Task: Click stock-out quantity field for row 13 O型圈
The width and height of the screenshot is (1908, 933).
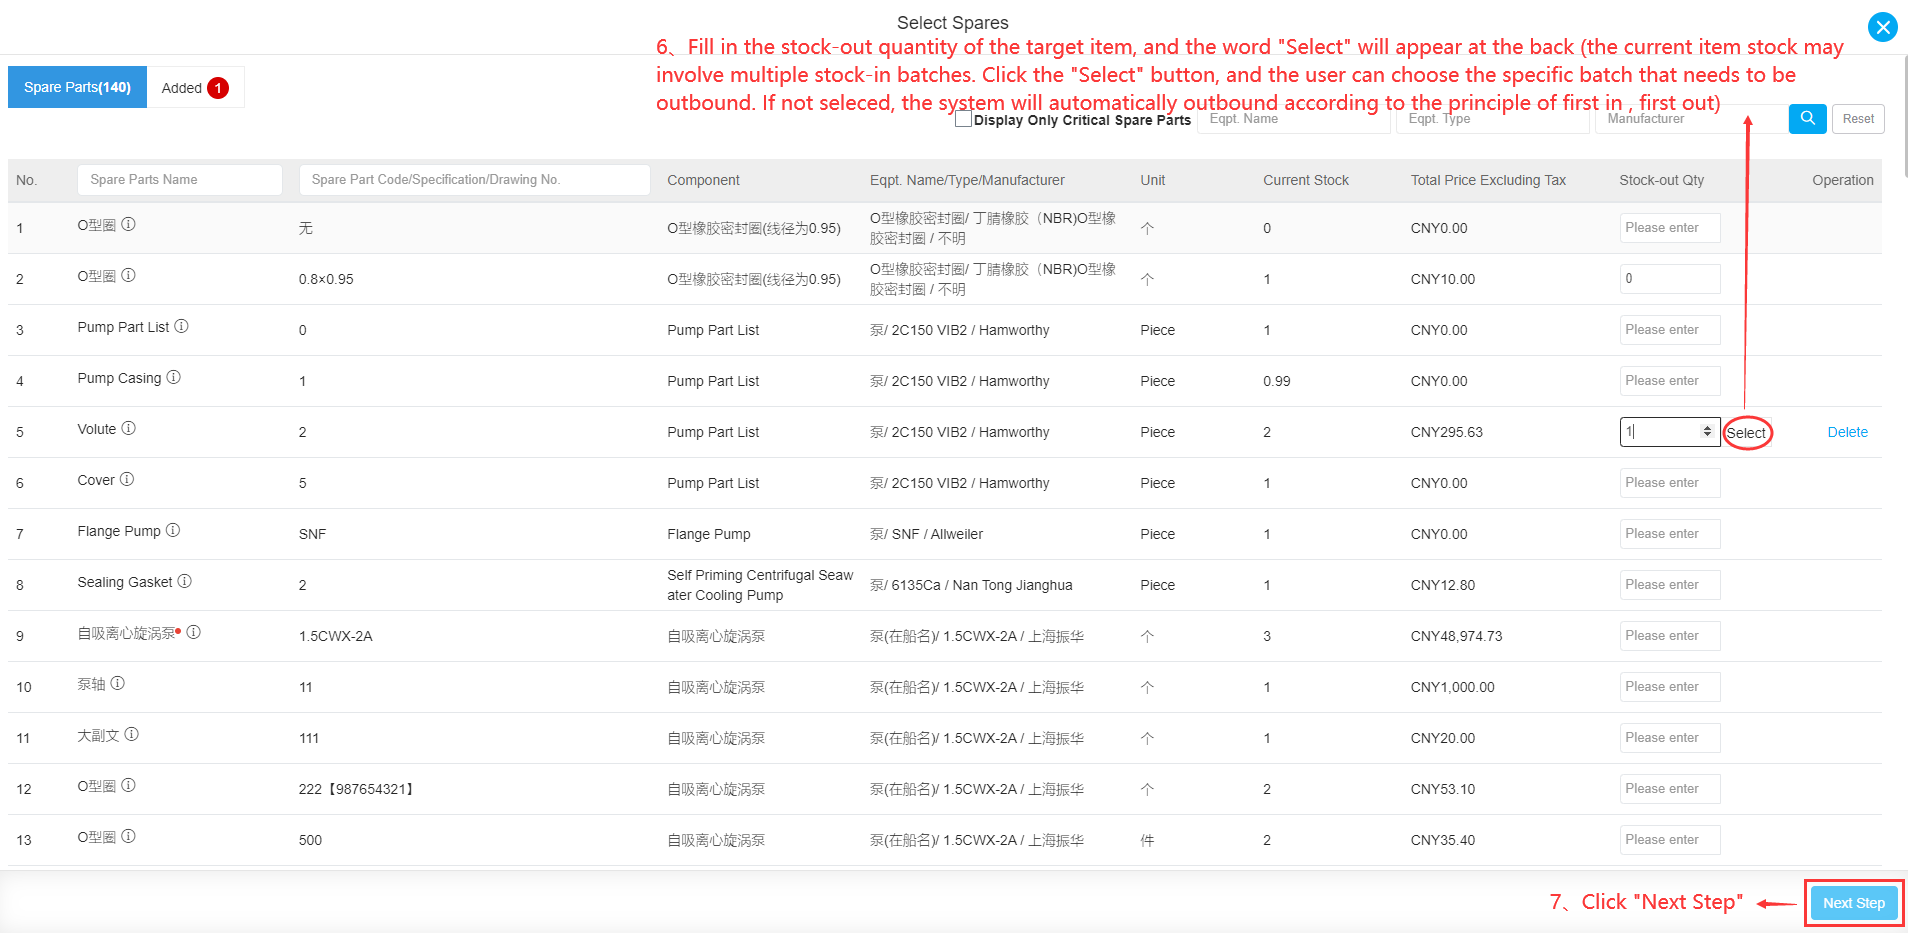Action: (1669, 840)
